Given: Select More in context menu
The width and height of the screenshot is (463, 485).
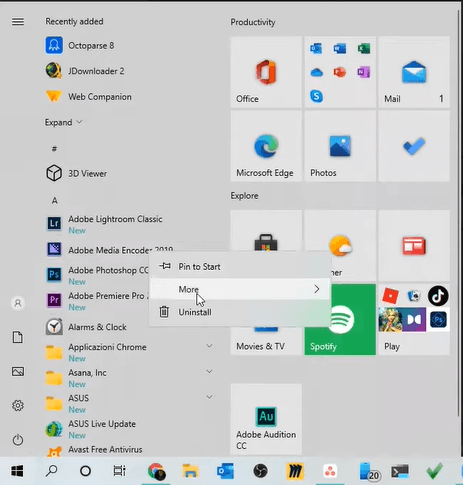Looking at the screenshot, I should (240, 289).
